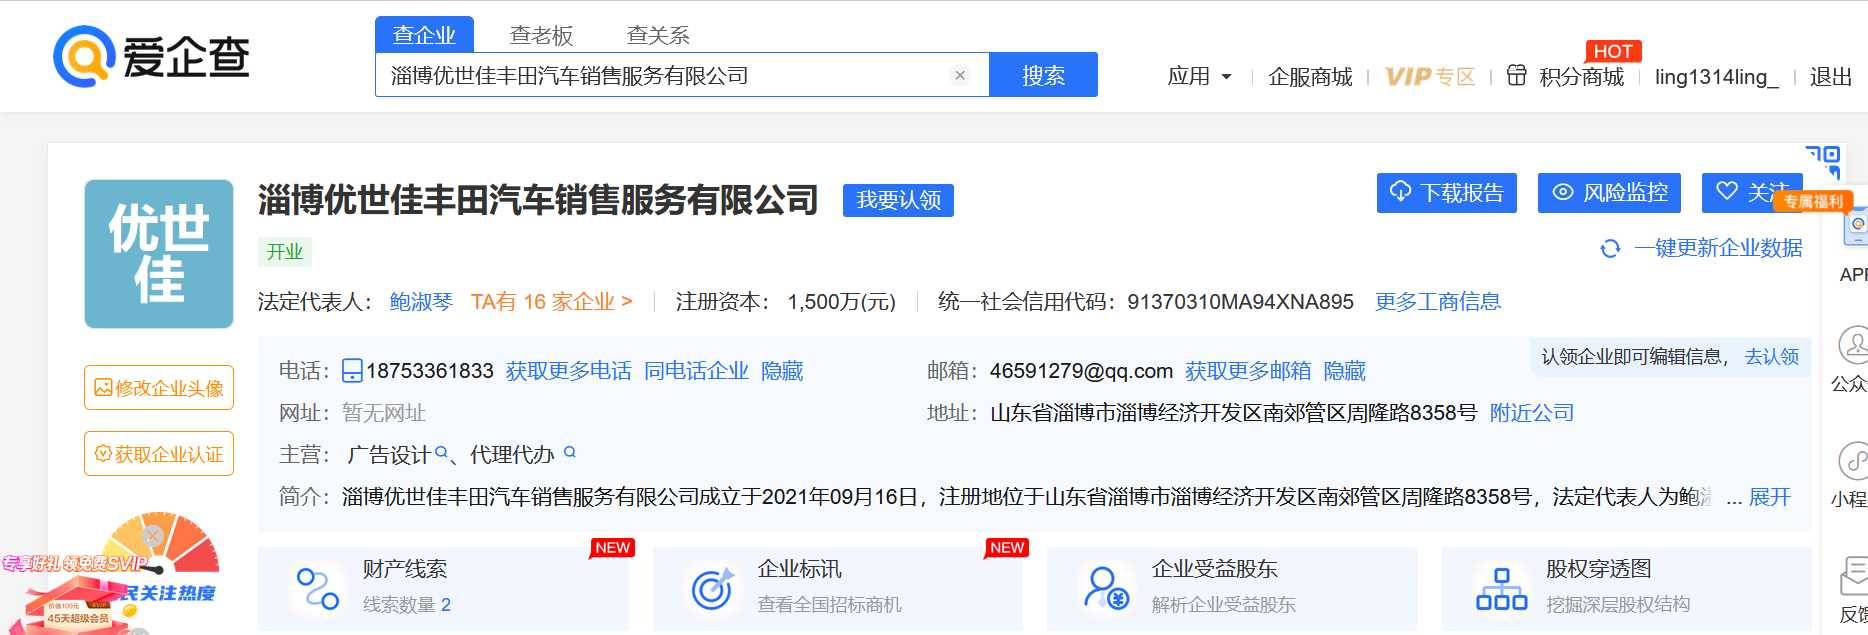Hide the phone number
Viewport: 1868px width, 635px height.
click(x=782, y=371)
